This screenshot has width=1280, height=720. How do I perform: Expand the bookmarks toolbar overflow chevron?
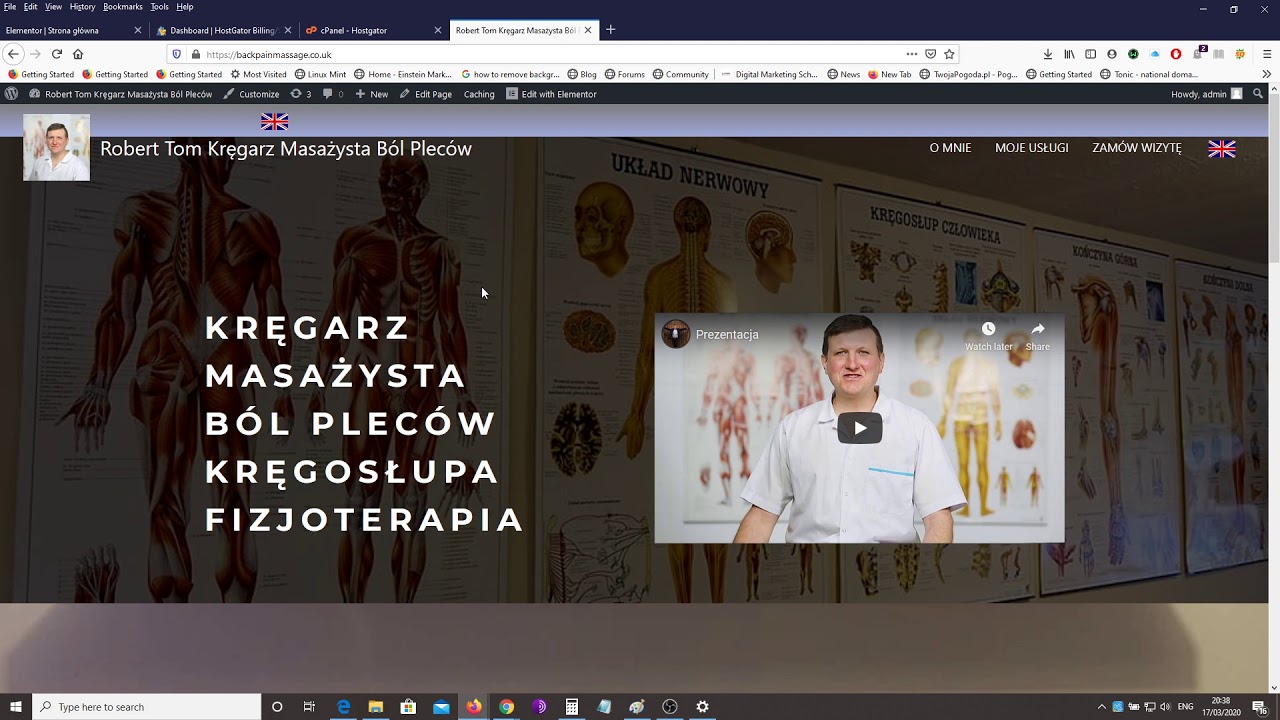click(x=1266, y=74)
